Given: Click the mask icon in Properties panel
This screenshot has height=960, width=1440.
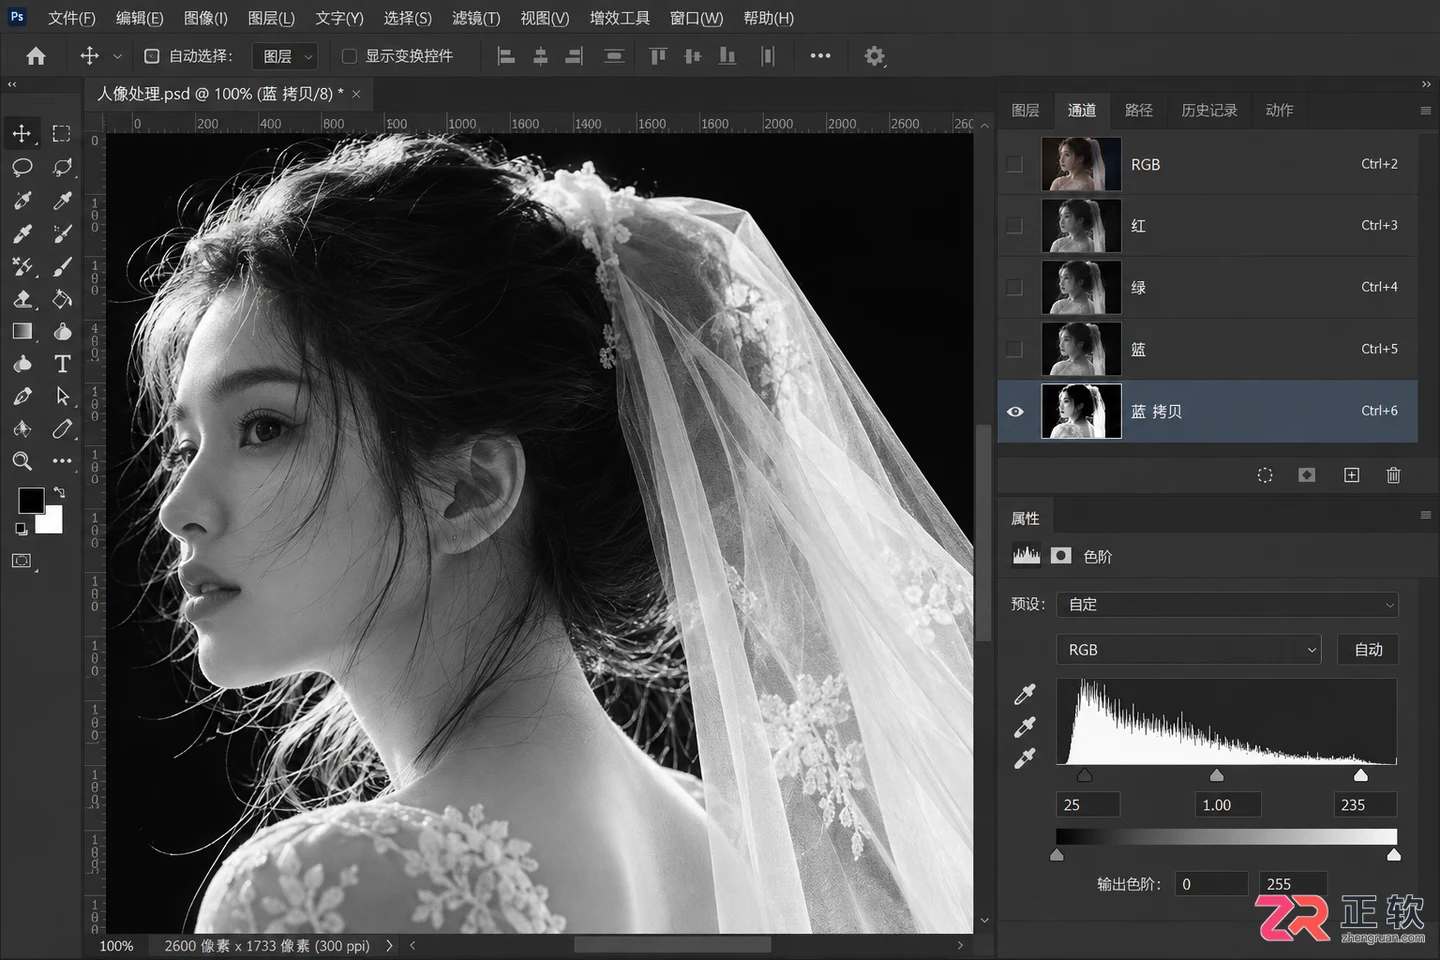Looking at the screenshot, I should (1061, 556).
